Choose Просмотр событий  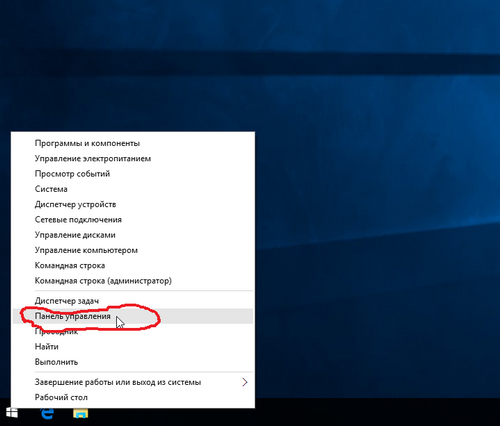click(x=133, y=174)
